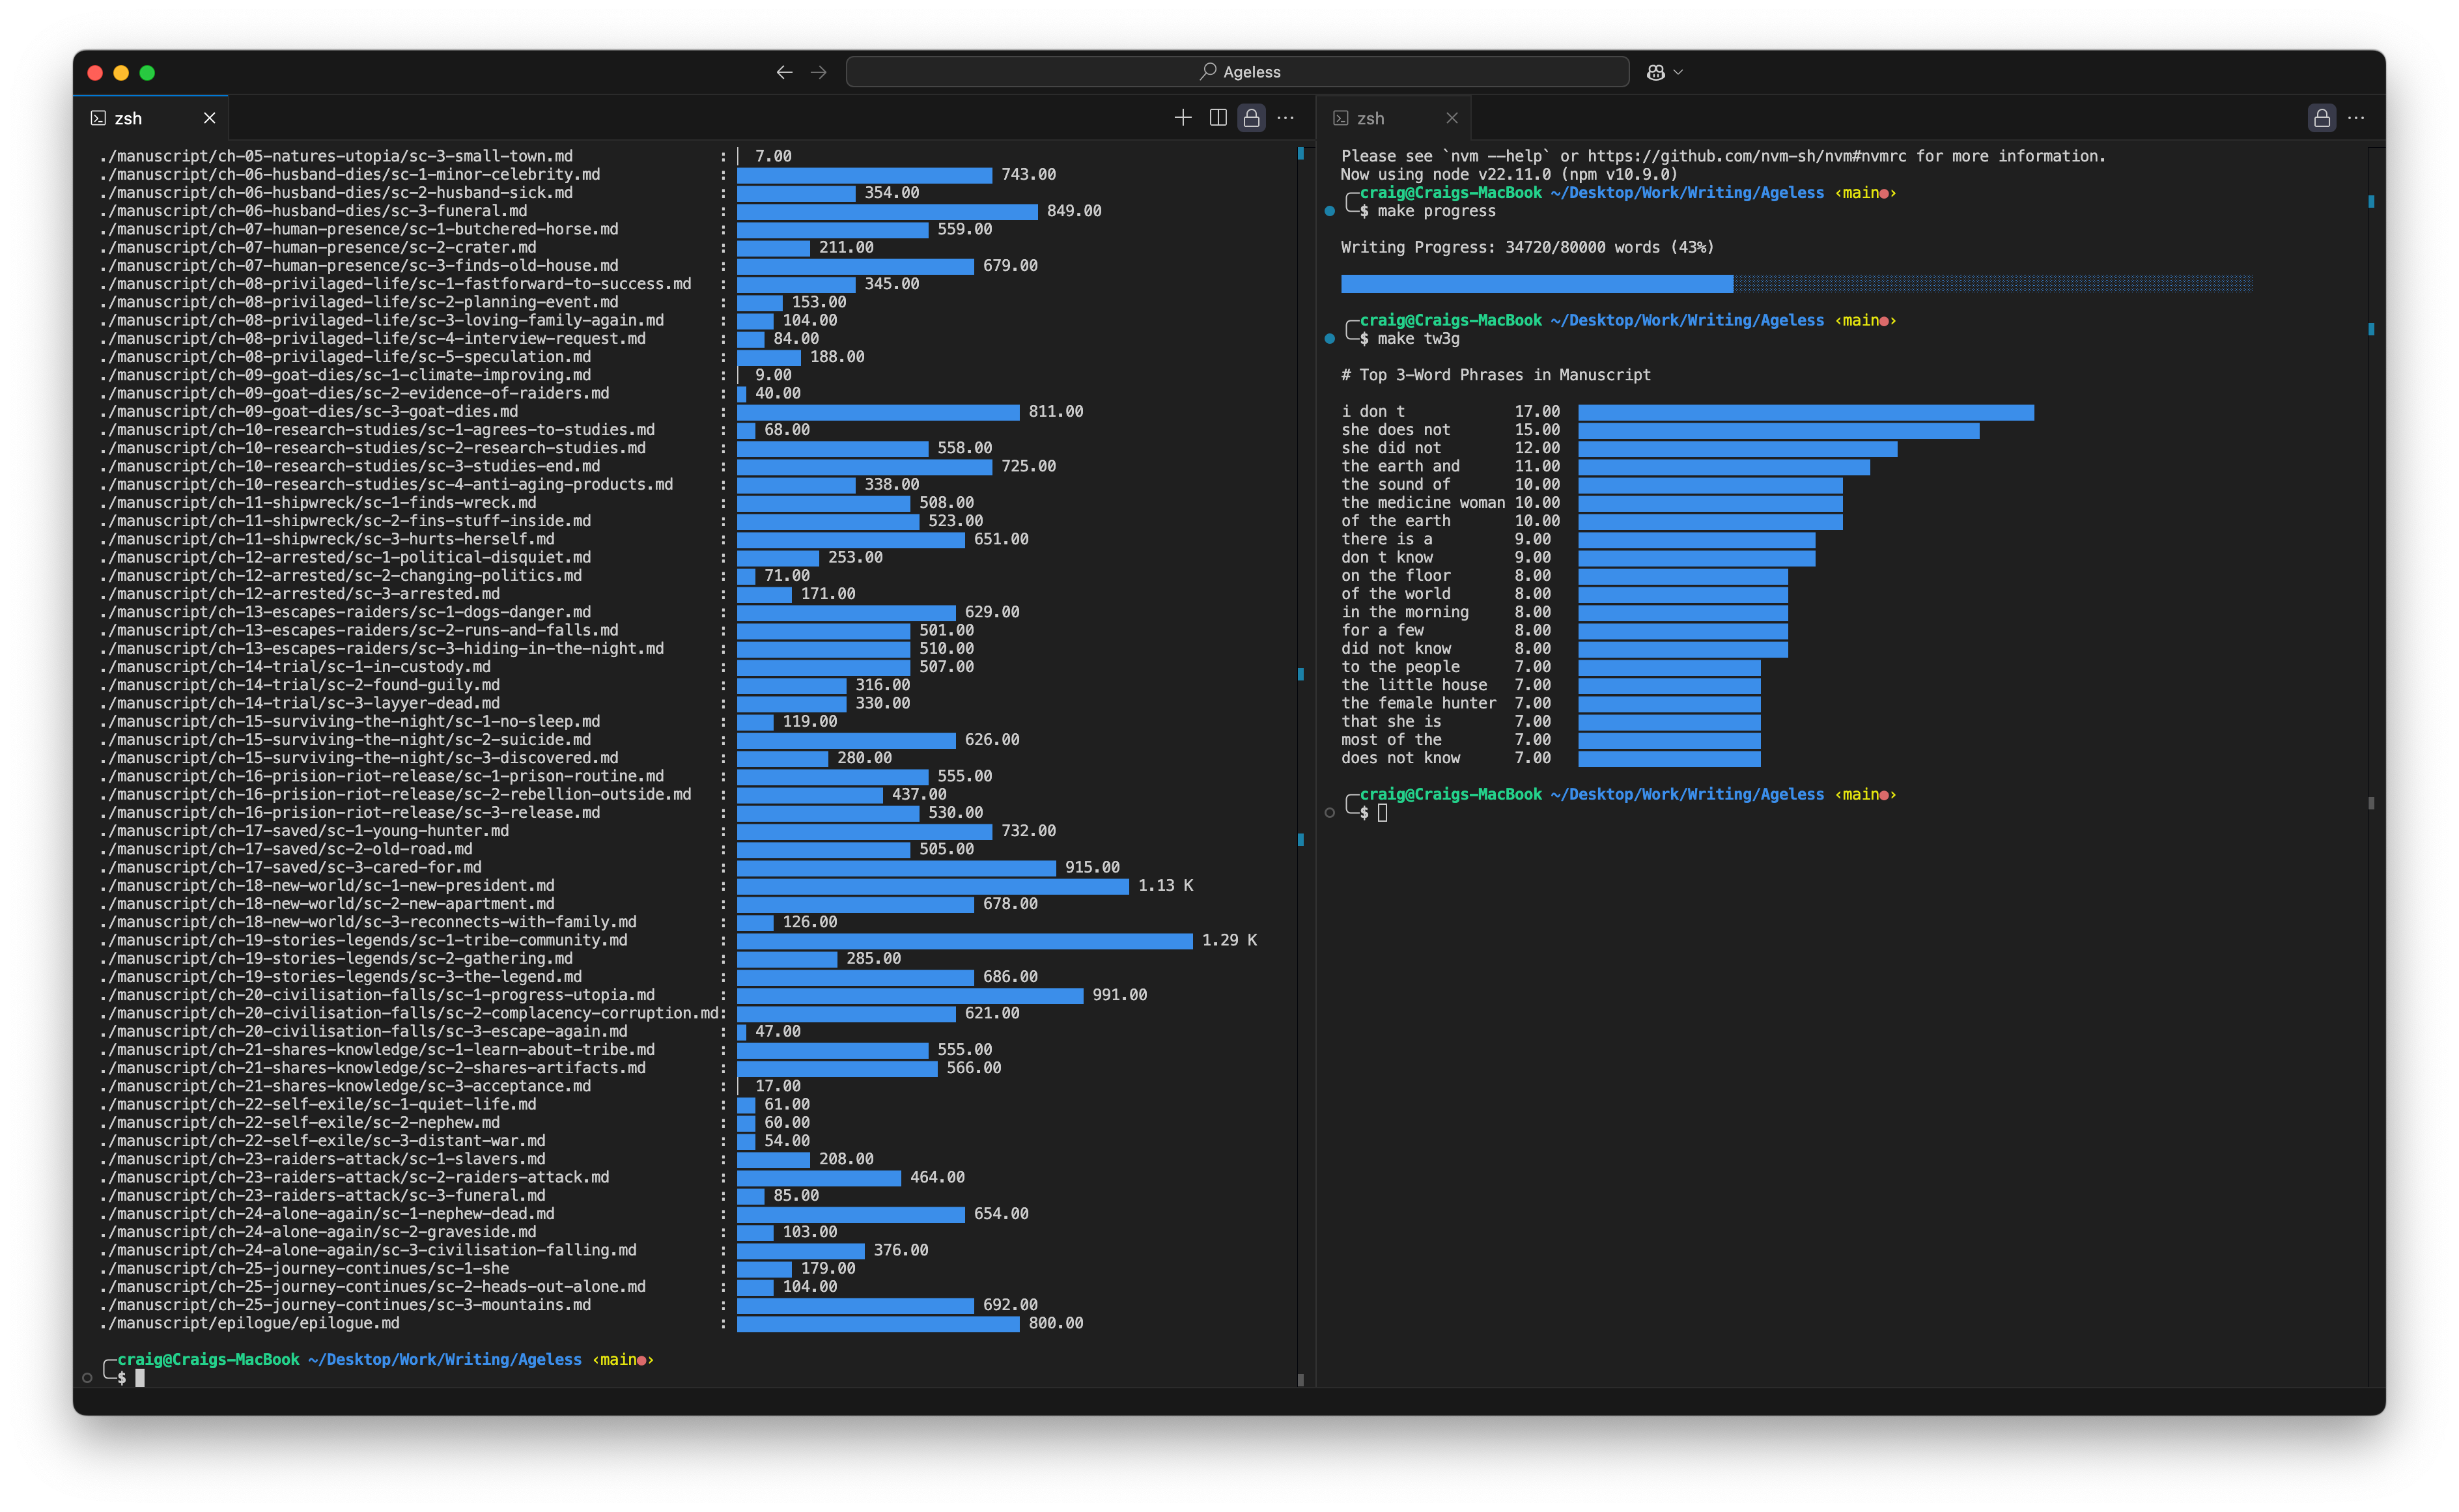Screen dimensions: 2459x1512
Task: Click the Ageless search bar
Action: pyautogui.click(x=1238, y=72)
